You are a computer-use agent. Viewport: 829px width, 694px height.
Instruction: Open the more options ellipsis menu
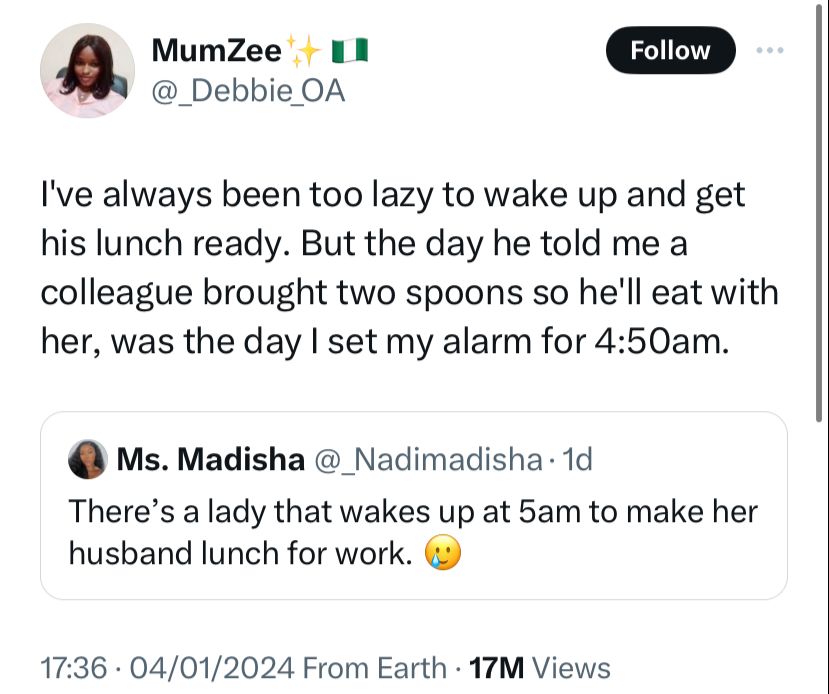point(769,48)
